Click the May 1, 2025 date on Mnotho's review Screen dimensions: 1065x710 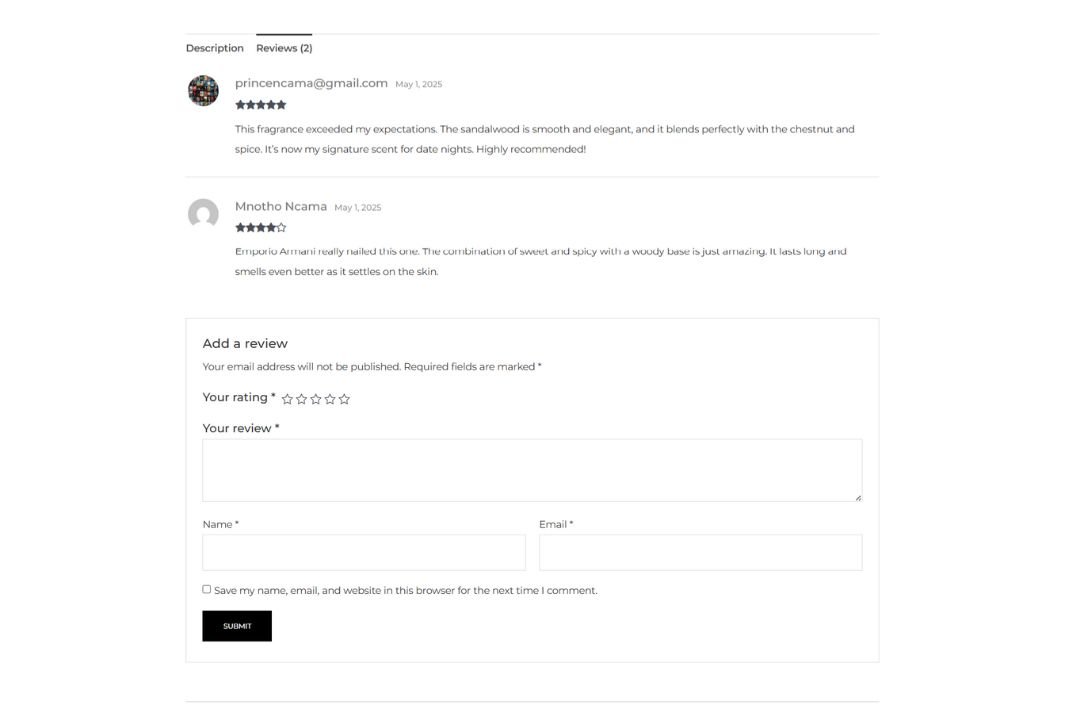[357, 207]
